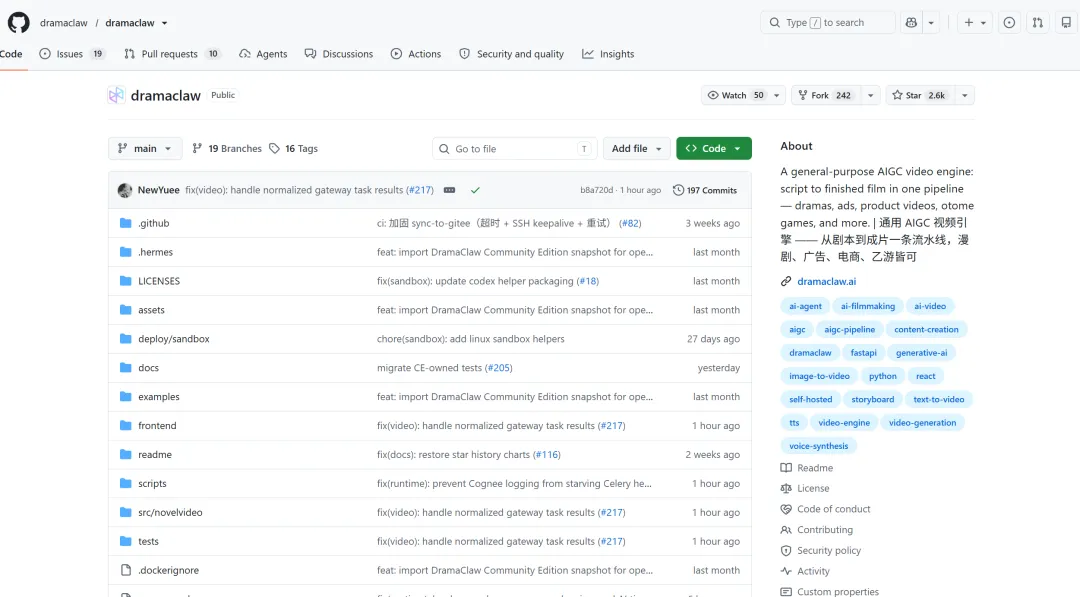Open the Copilot icon in header
1080x597 pixels.
911,23
